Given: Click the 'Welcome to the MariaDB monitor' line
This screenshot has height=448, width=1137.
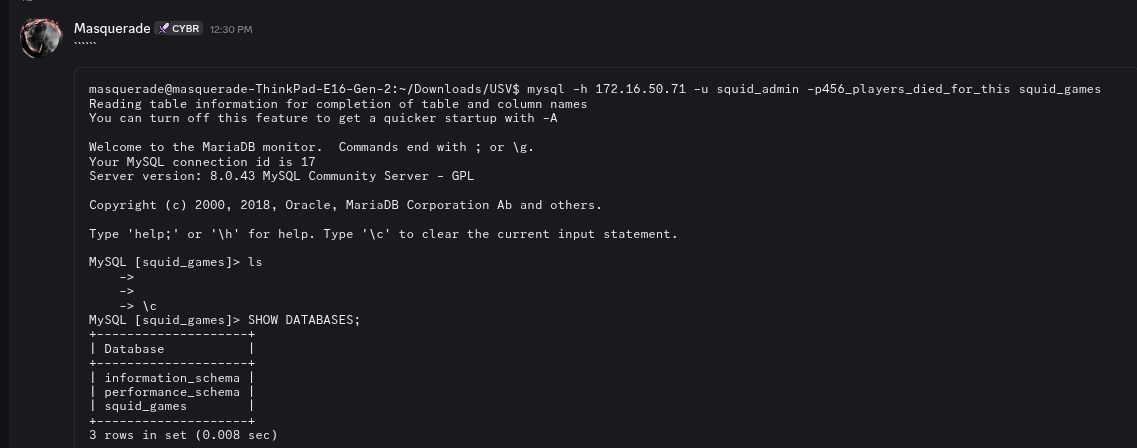Looking at the screenshot, I should (x=311, y=147).
